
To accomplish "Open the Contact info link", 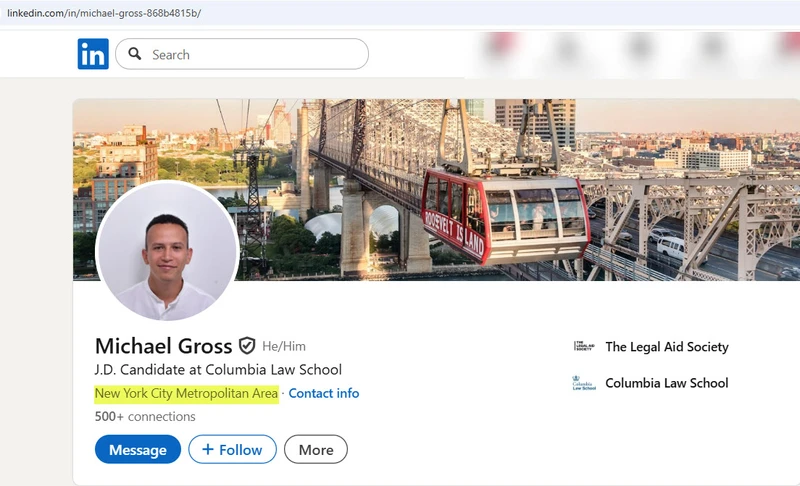I will pos(323,393).
